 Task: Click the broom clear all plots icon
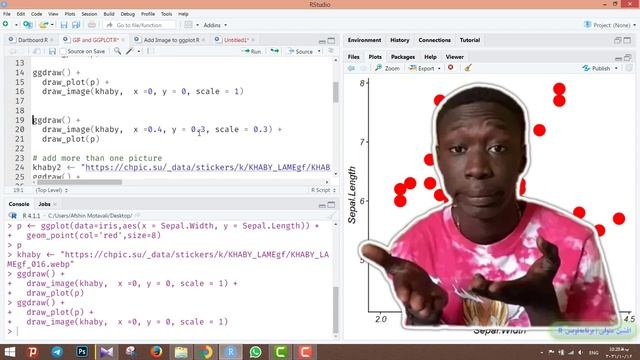click(468, 68)
